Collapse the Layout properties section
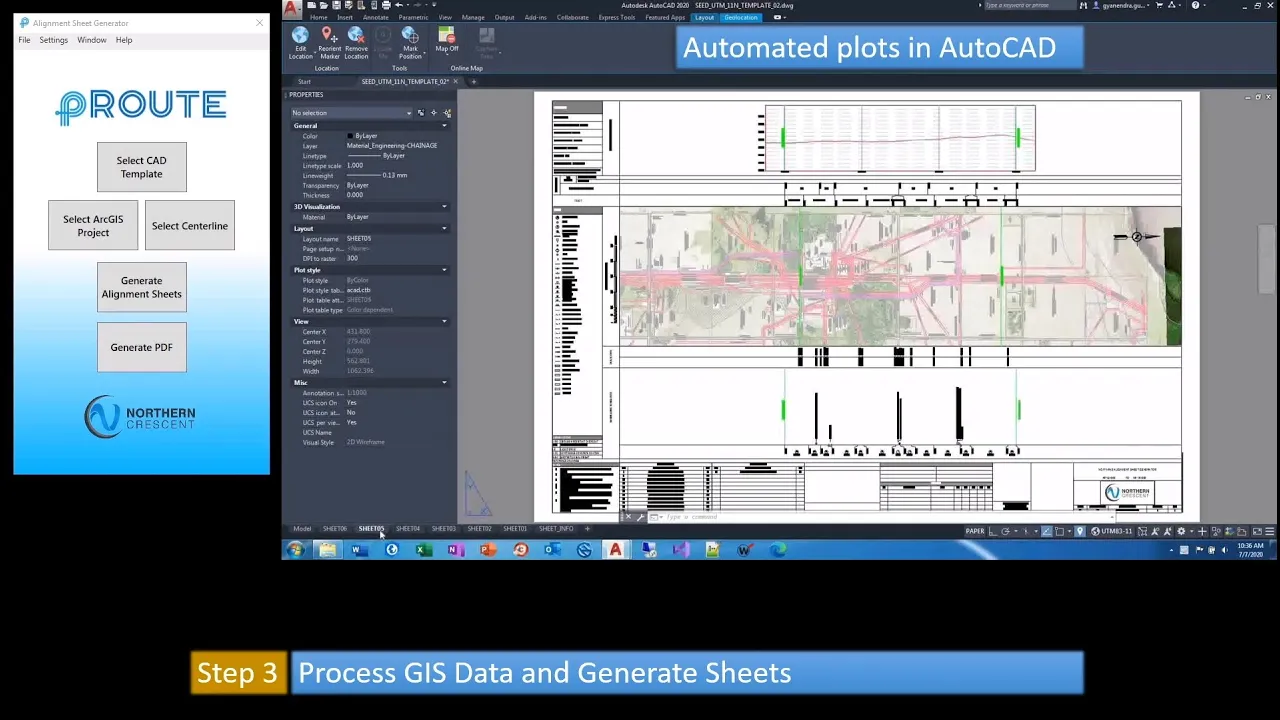Viewport: 1280px width, 720px height. 444,229
